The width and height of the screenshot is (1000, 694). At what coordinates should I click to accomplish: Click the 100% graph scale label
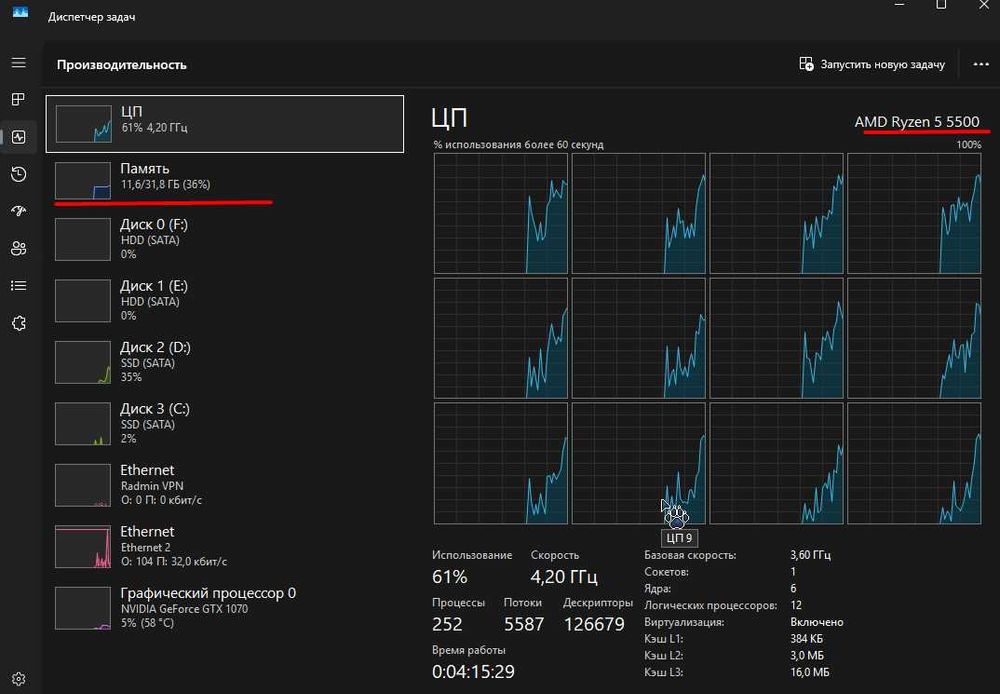pos(968,145)
